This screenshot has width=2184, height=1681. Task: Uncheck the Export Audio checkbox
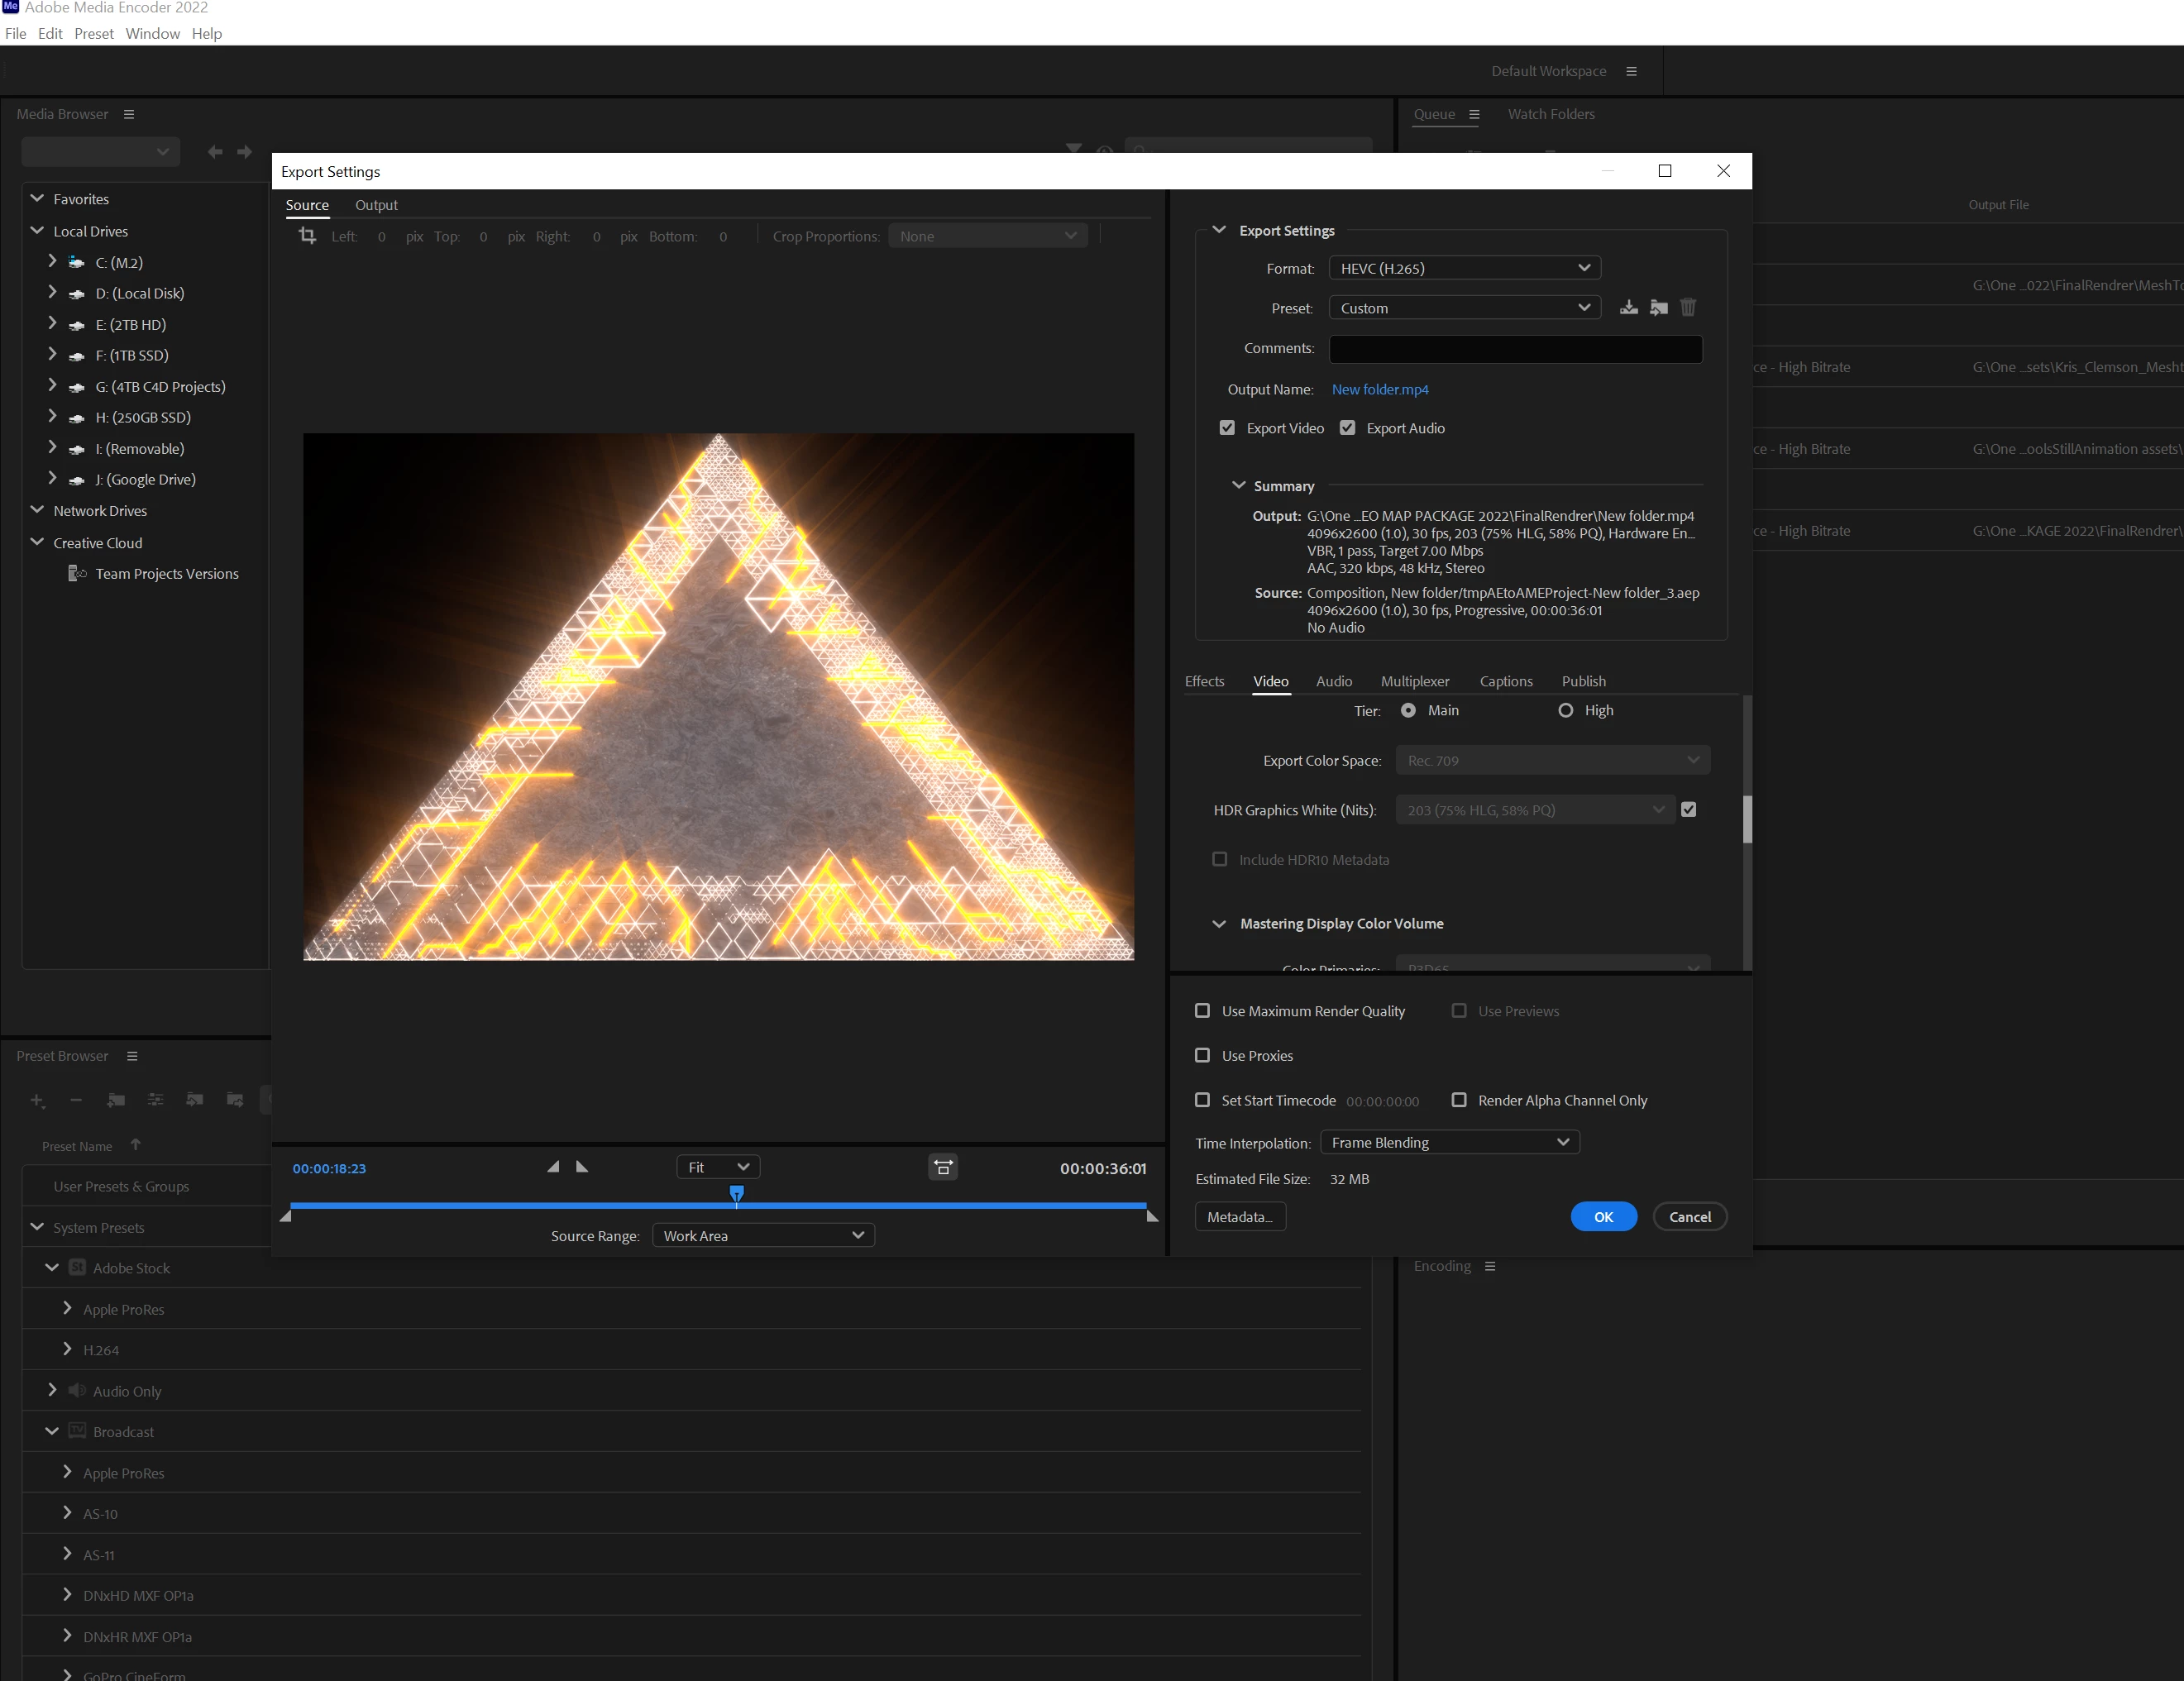pyautogui.click(x=1347, y=428)
